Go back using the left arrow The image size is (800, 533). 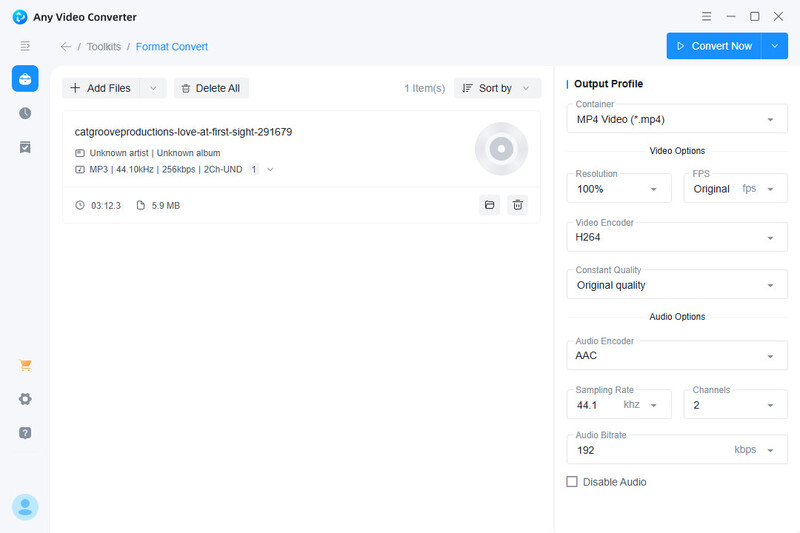65,46
